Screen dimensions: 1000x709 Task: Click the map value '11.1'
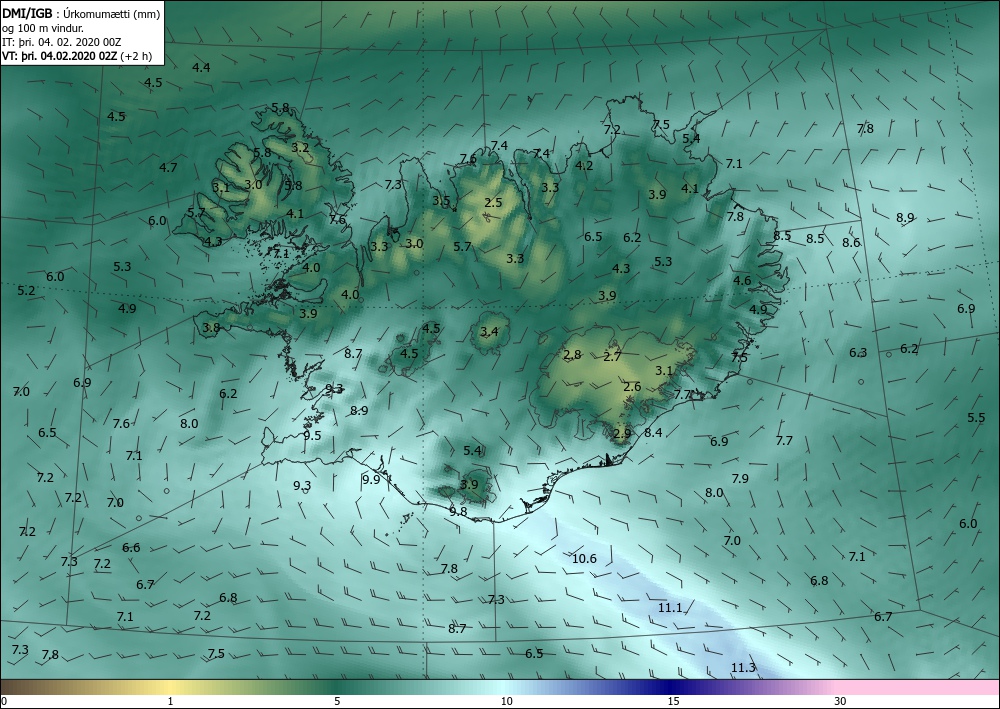point(670,608)
